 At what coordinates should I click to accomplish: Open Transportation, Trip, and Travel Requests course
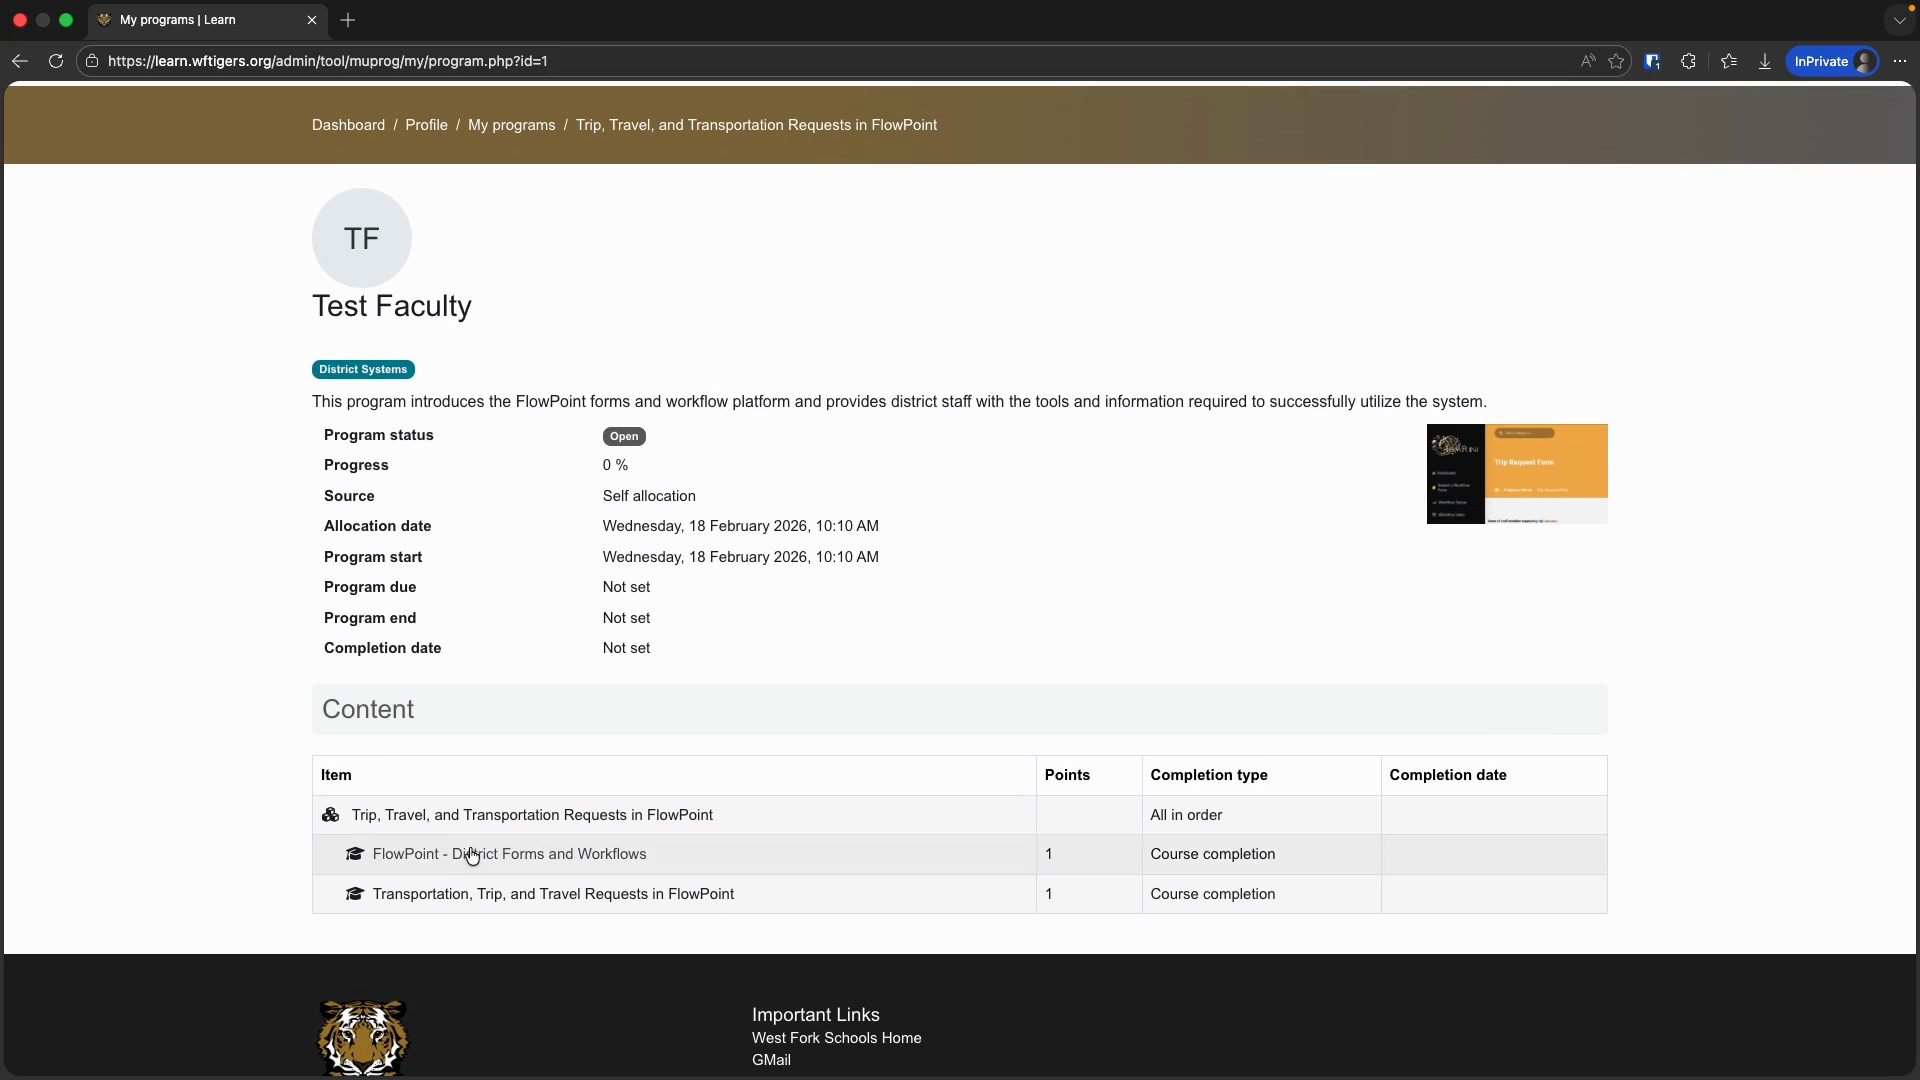pos(553,894)
